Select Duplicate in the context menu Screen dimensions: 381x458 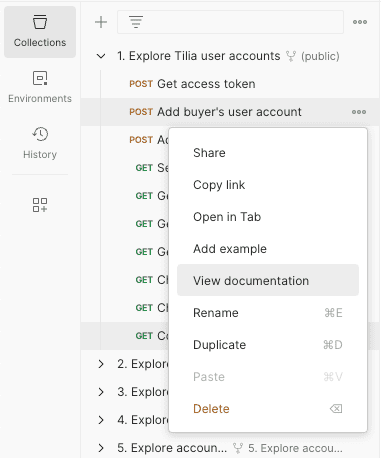pos(268,345)
